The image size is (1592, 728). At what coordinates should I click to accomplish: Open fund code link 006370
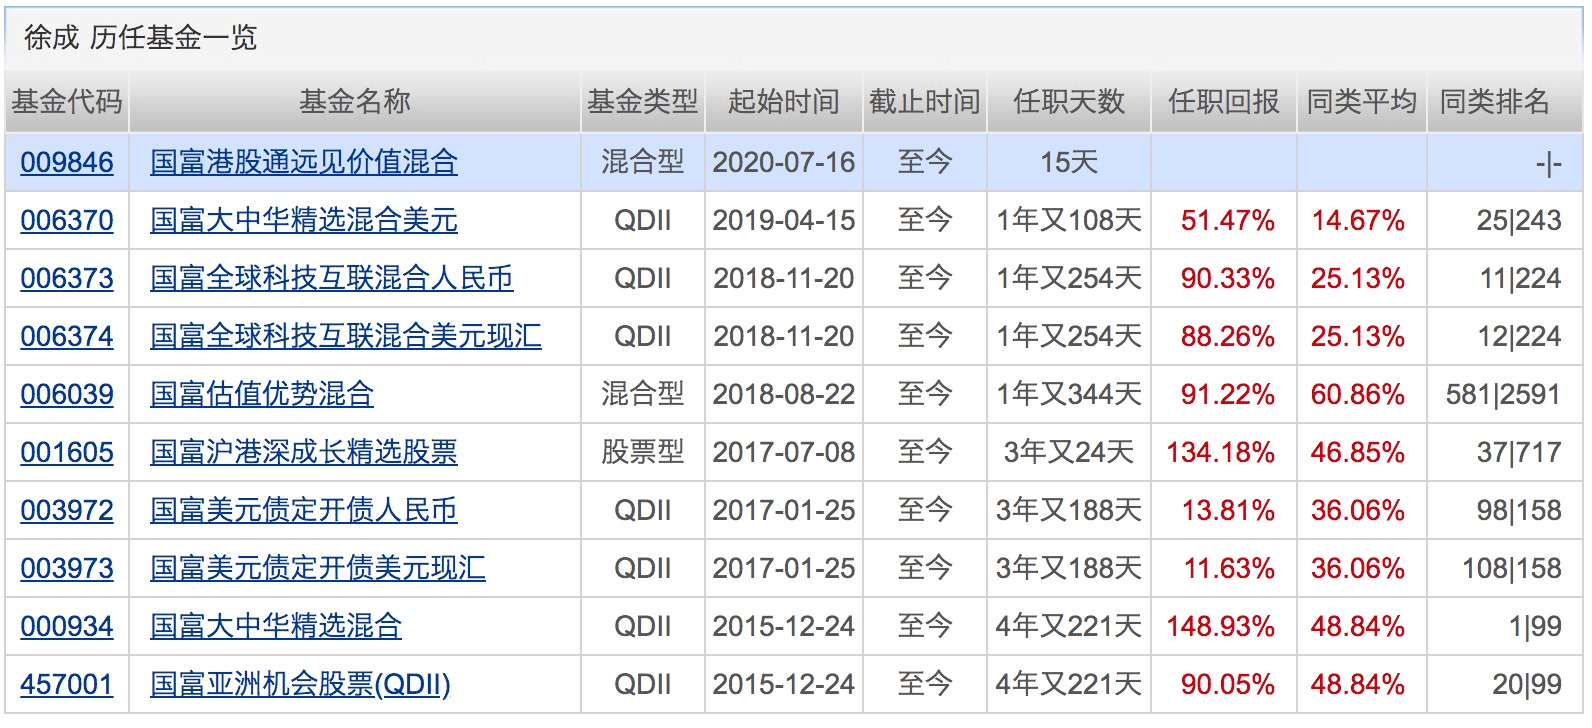67,220
